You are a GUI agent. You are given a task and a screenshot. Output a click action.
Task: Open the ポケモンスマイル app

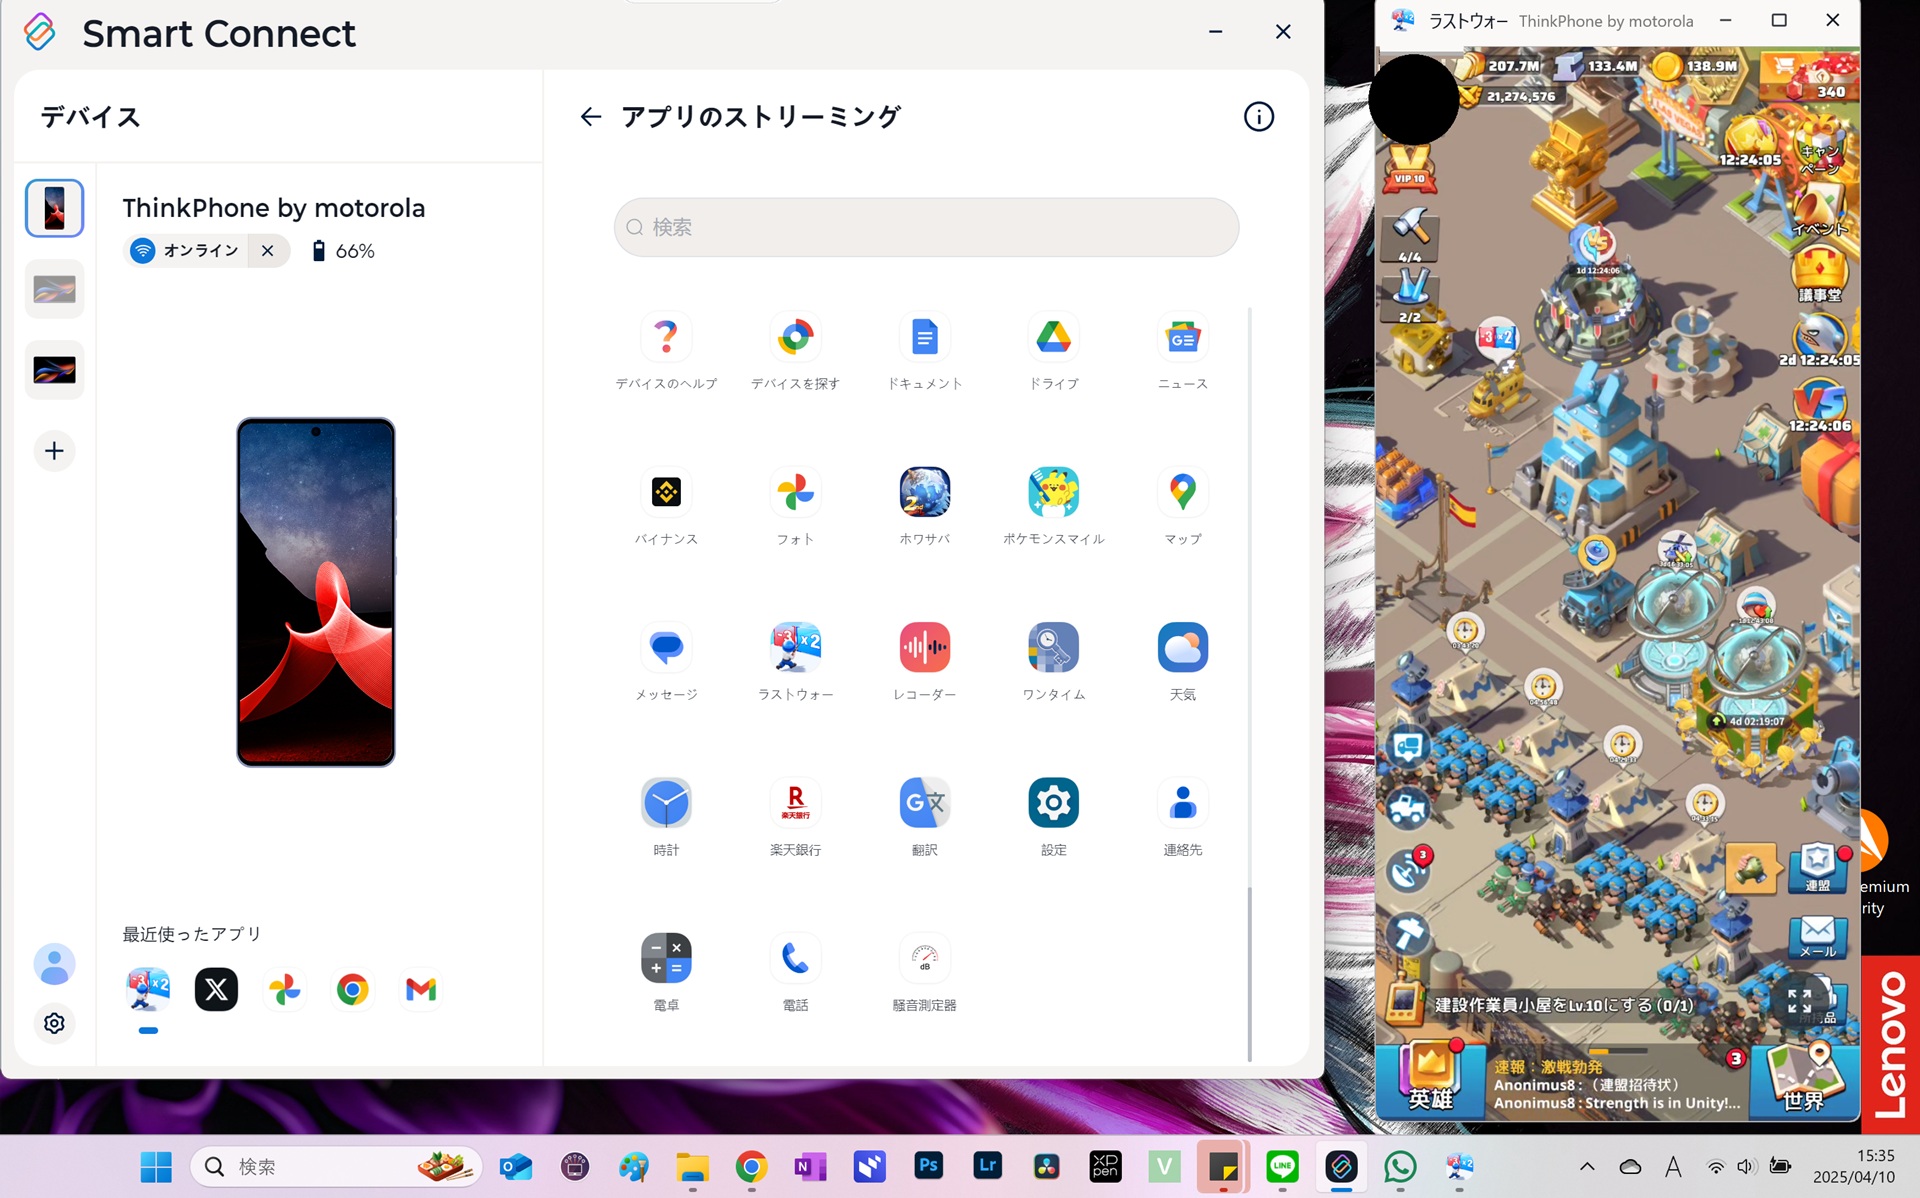[1053, 492]
